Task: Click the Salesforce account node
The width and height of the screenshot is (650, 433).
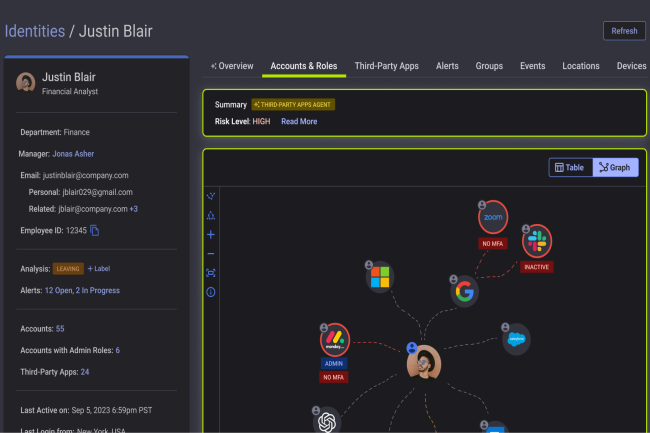Action: click(516, 339)
